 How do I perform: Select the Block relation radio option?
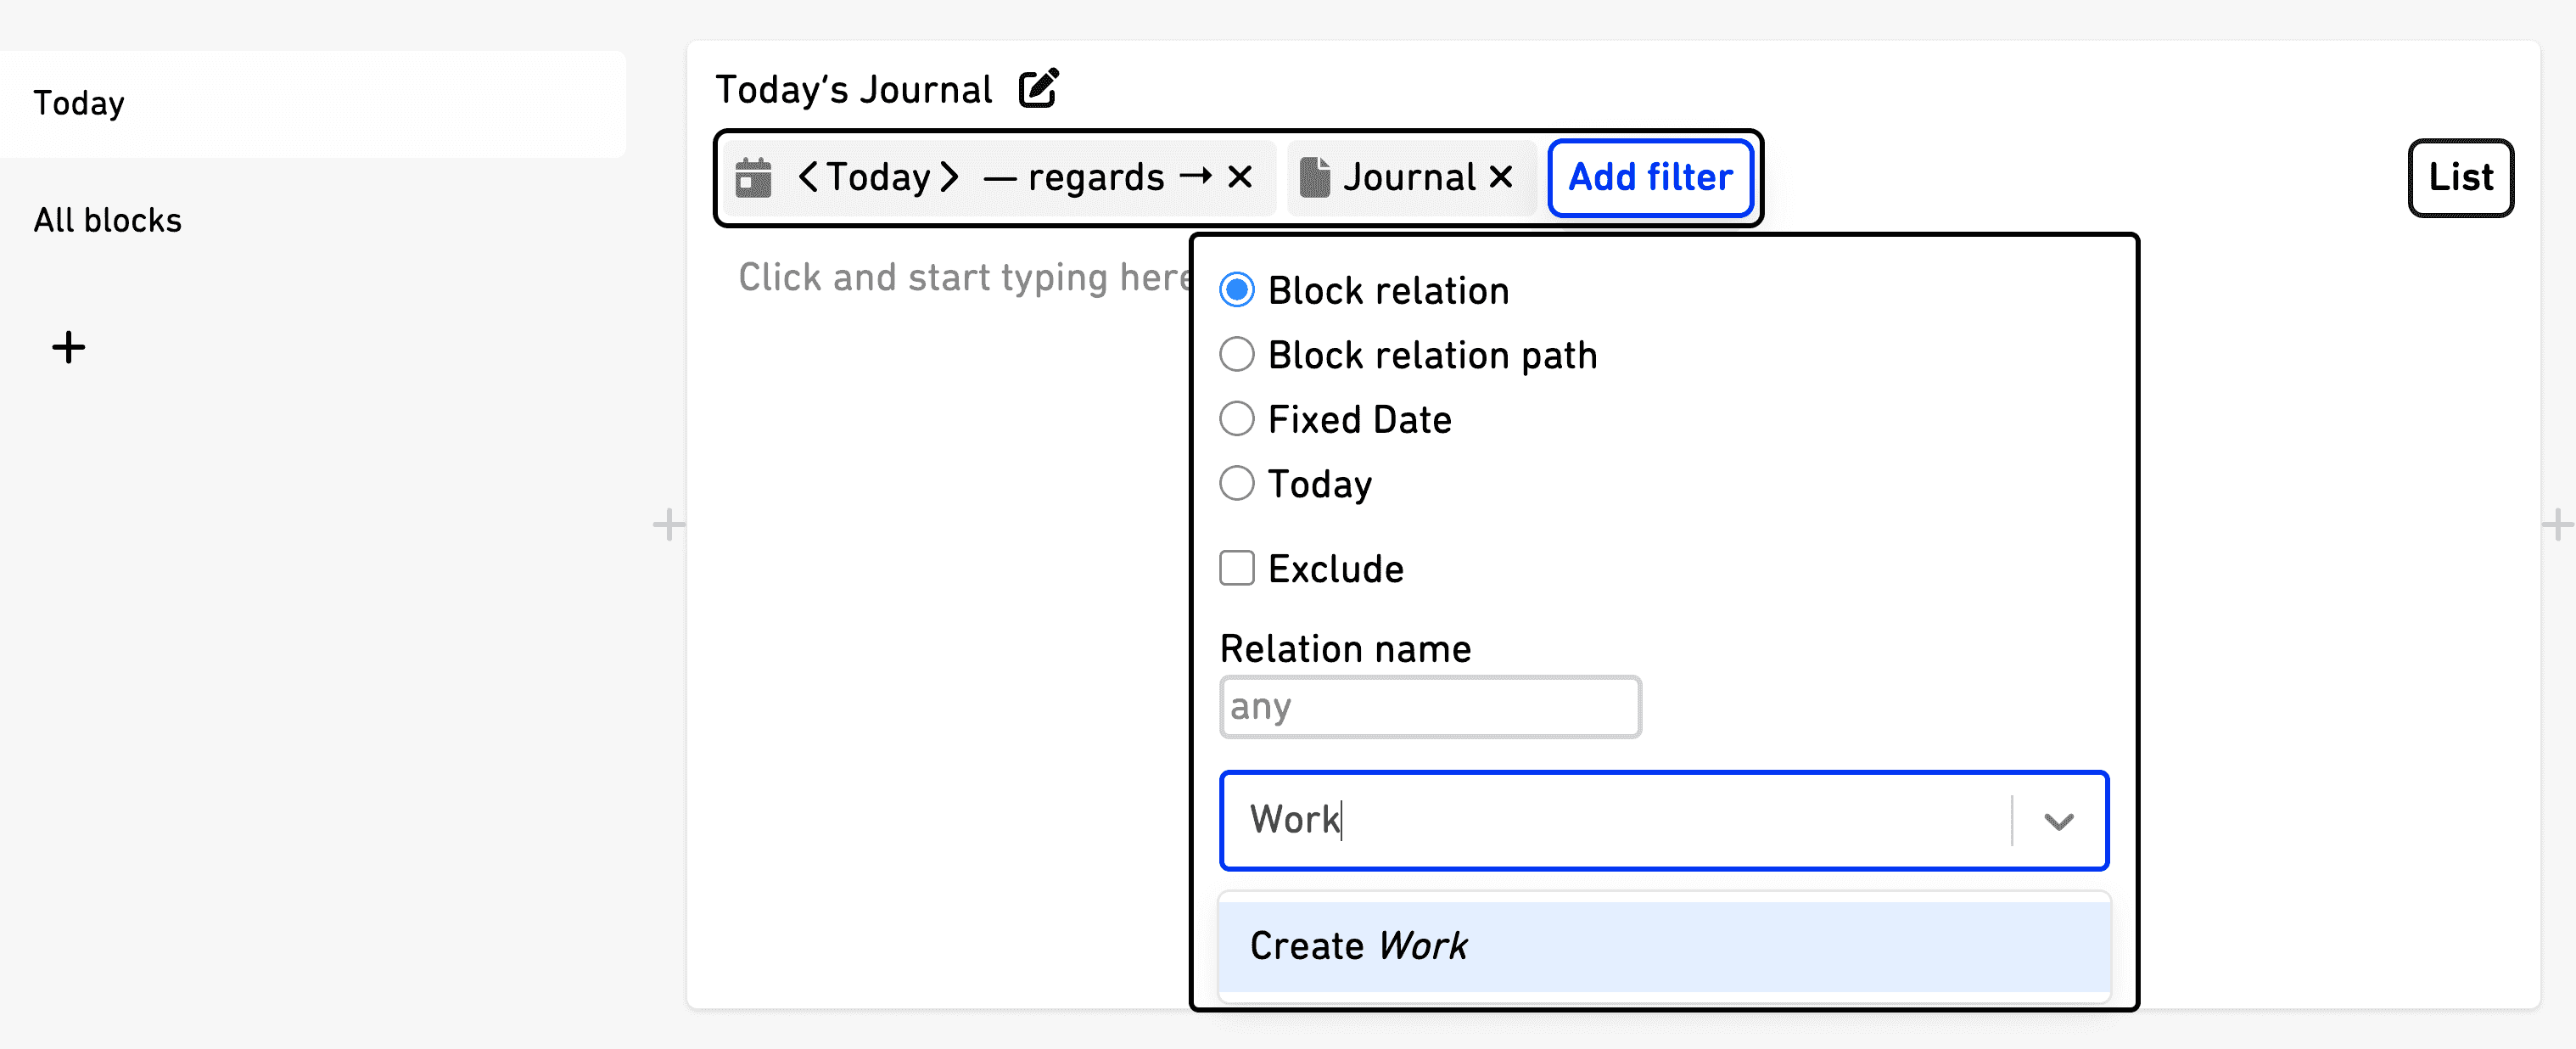click(x=1237, y=290)
